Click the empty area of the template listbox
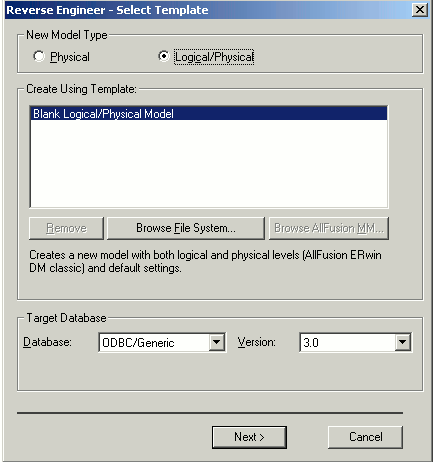Image resolution: width=433 pixels, height=462 pixels. click(209, 163)
